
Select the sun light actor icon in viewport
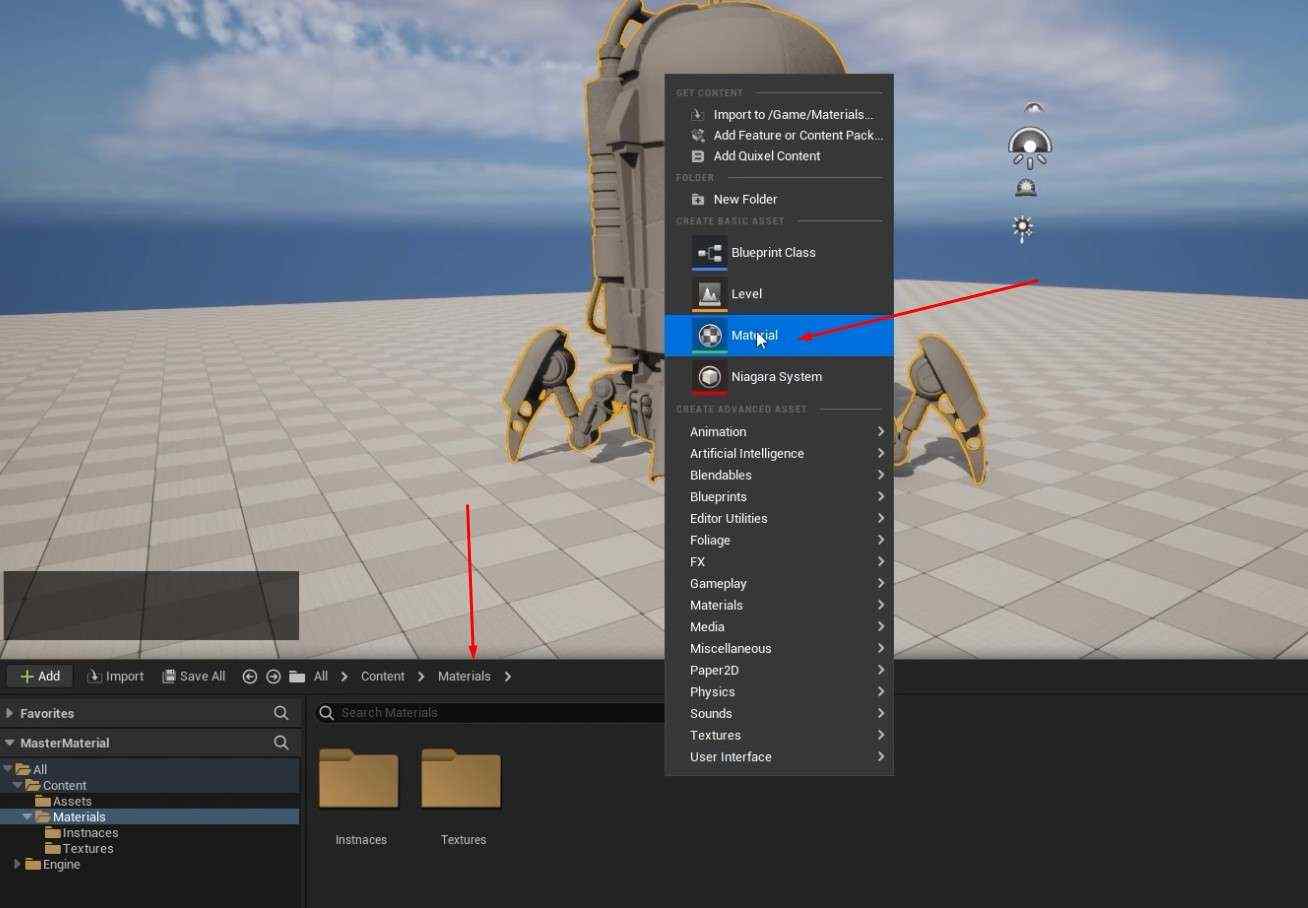coord(1022,228)
